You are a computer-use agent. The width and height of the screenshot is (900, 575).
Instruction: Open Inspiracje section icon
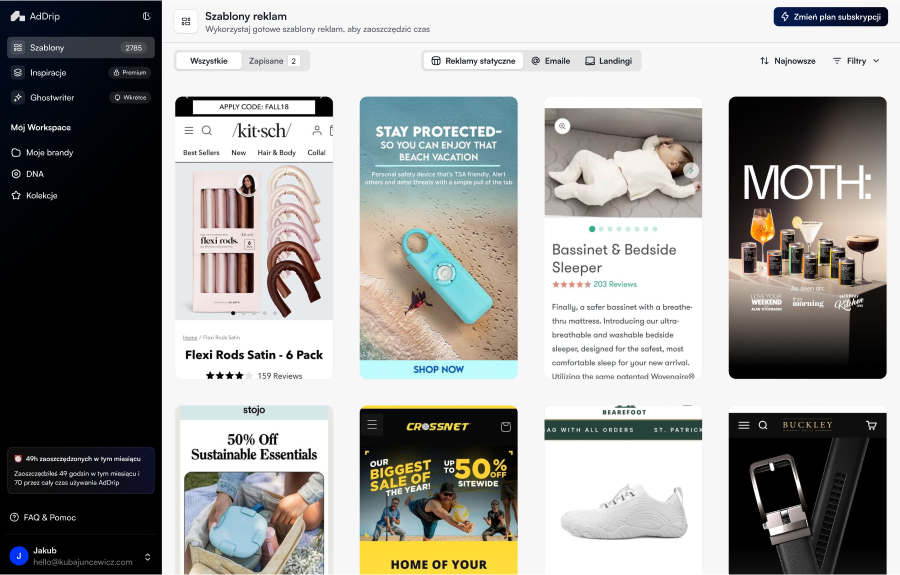point(18,72)
